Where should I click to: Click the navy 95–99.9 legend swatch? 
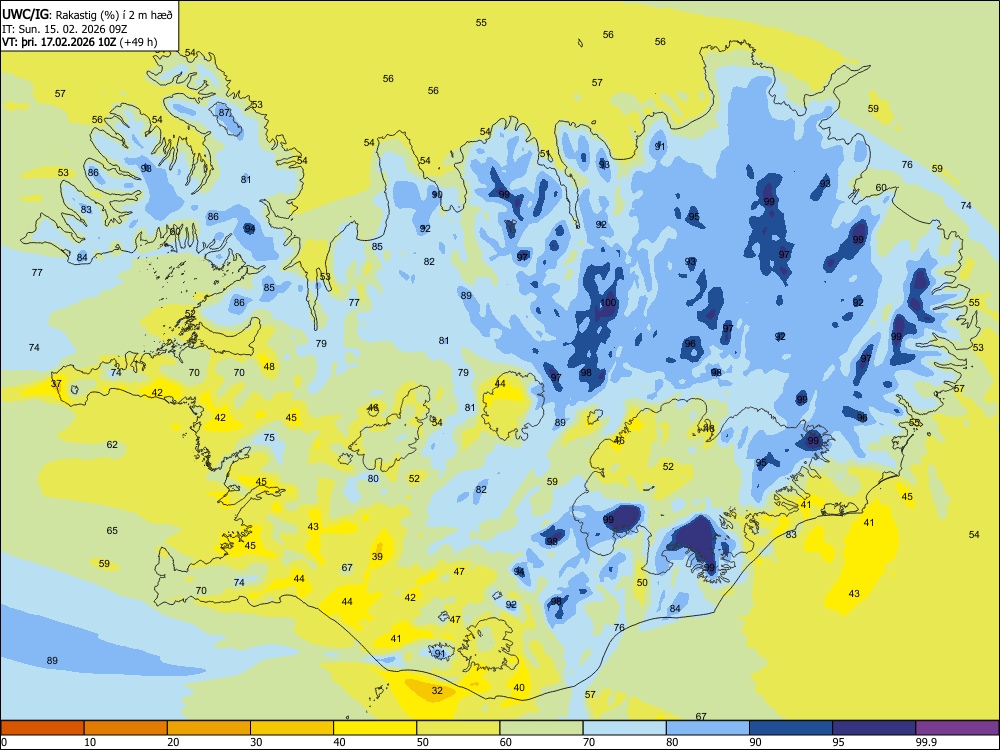tap(874, 728)
